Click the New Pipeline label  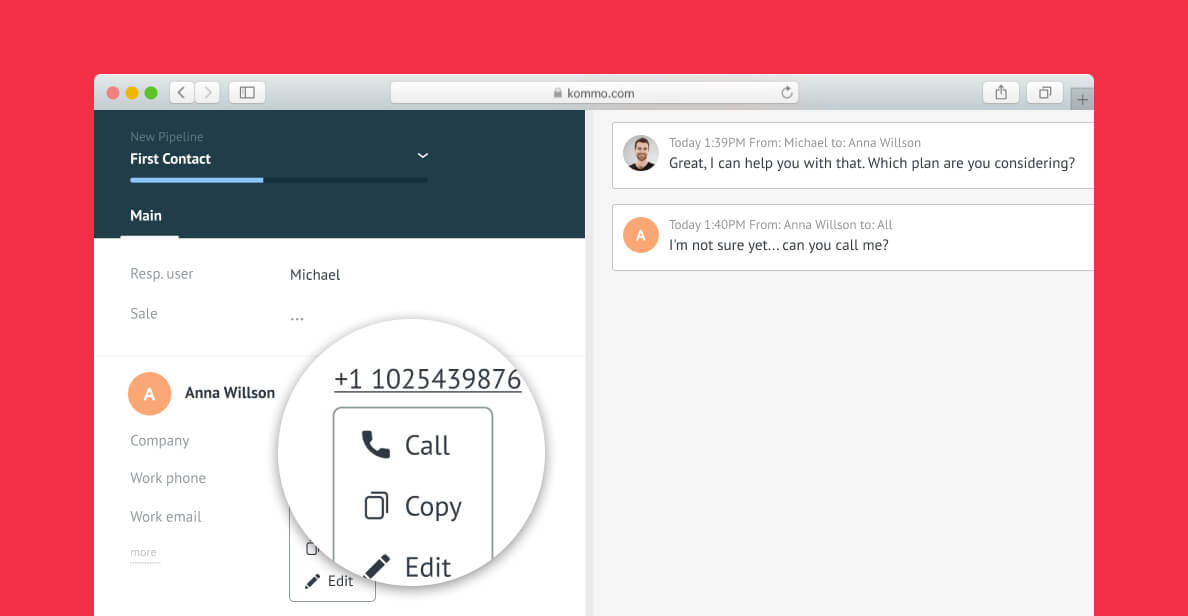(x=167, y=136)
